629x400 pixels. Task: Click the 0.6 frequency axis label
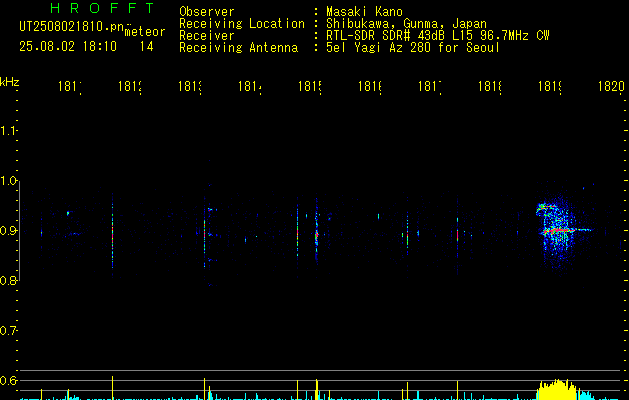pos(7,380)
